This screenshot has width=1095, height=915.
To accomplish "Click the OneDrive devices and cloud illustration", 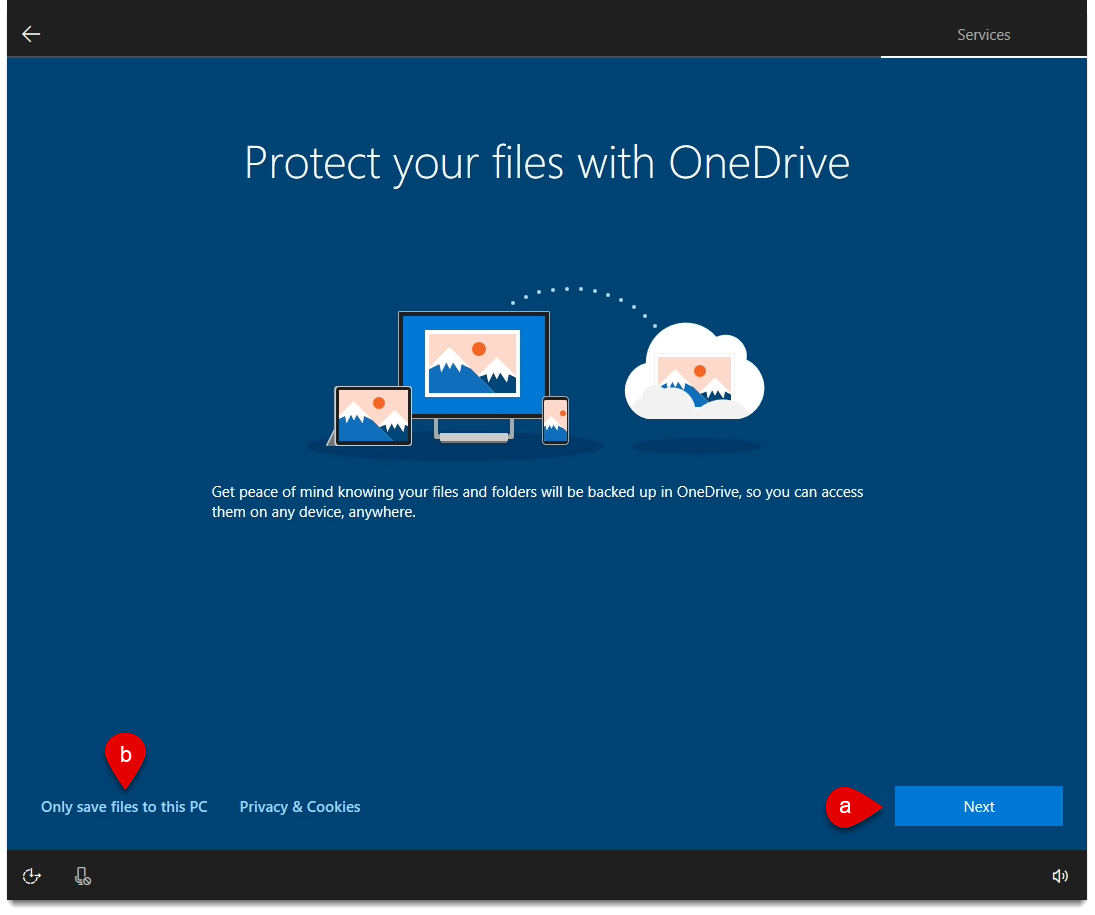I will click(536, 372).
